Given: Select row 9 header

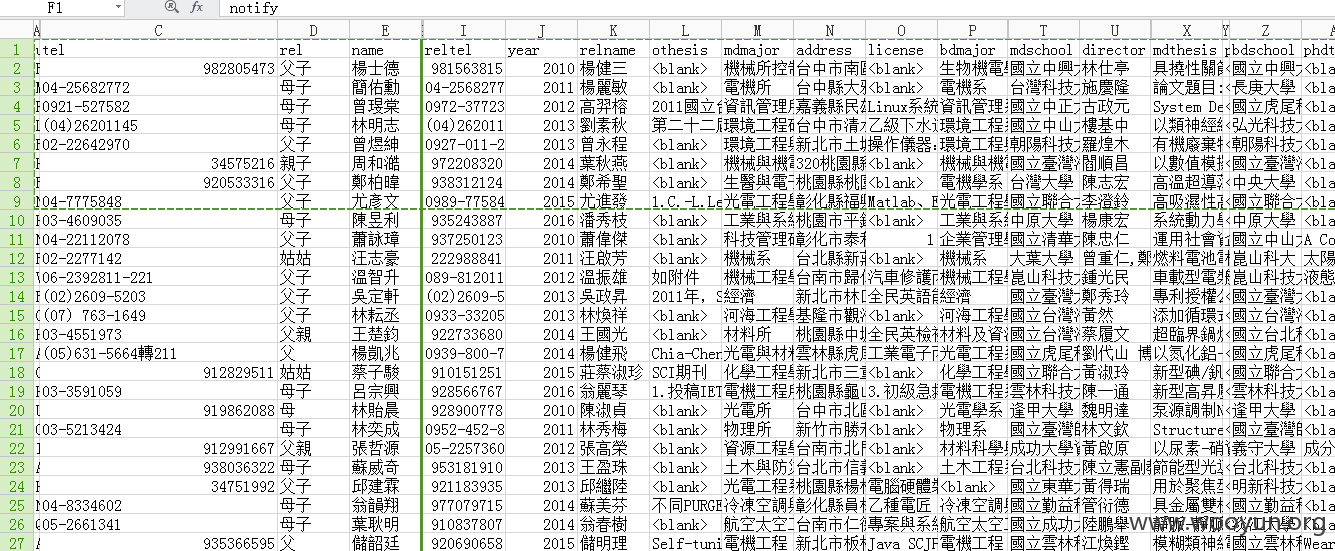Looking at the screenshot, I should 16,201.
